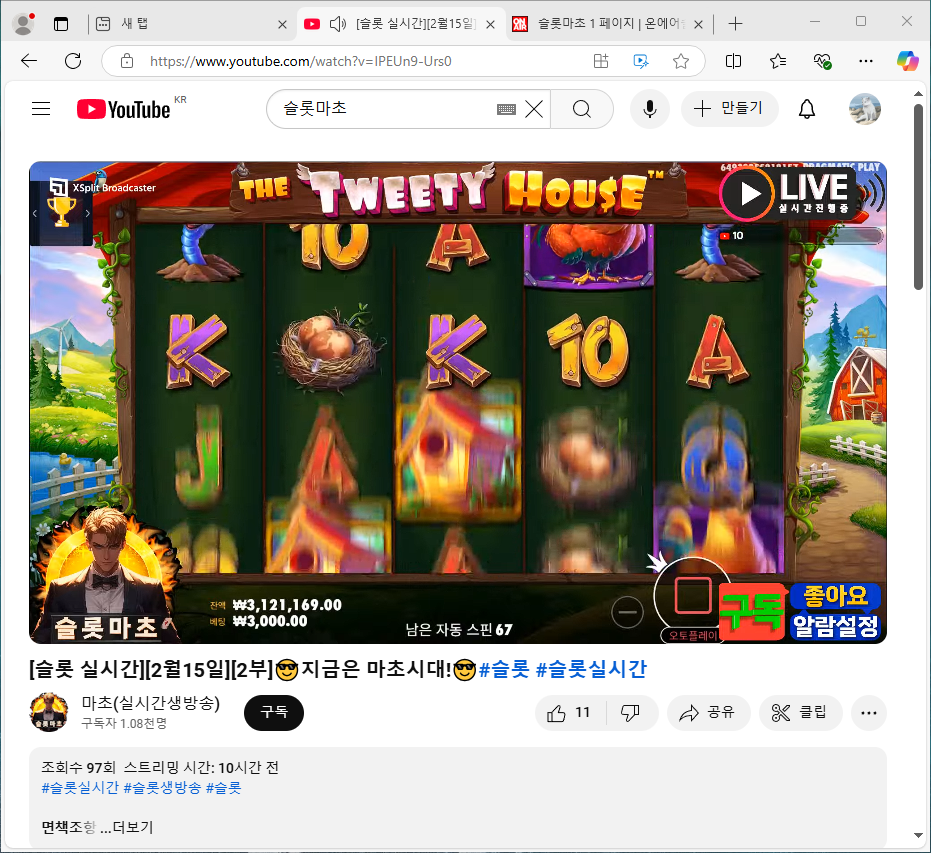Open more video actions menu

pyautogui.click(x=869, y=713)
